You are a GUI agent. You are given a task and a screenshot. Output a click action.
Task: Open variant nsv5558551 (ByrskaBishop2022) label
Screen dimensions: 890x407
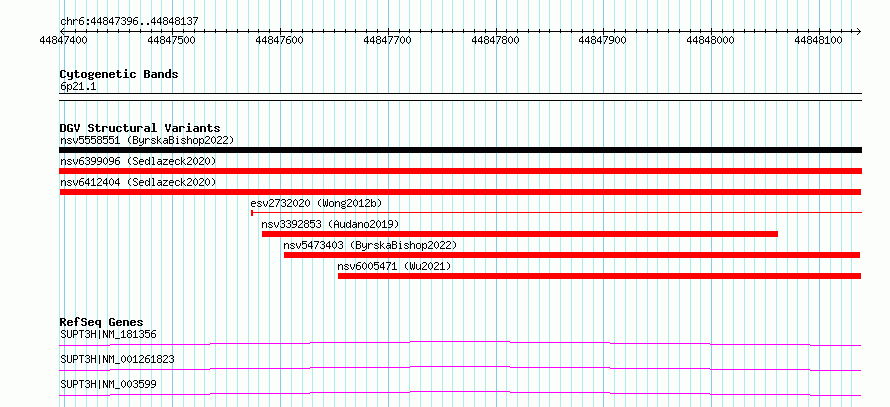coord(147,140)
